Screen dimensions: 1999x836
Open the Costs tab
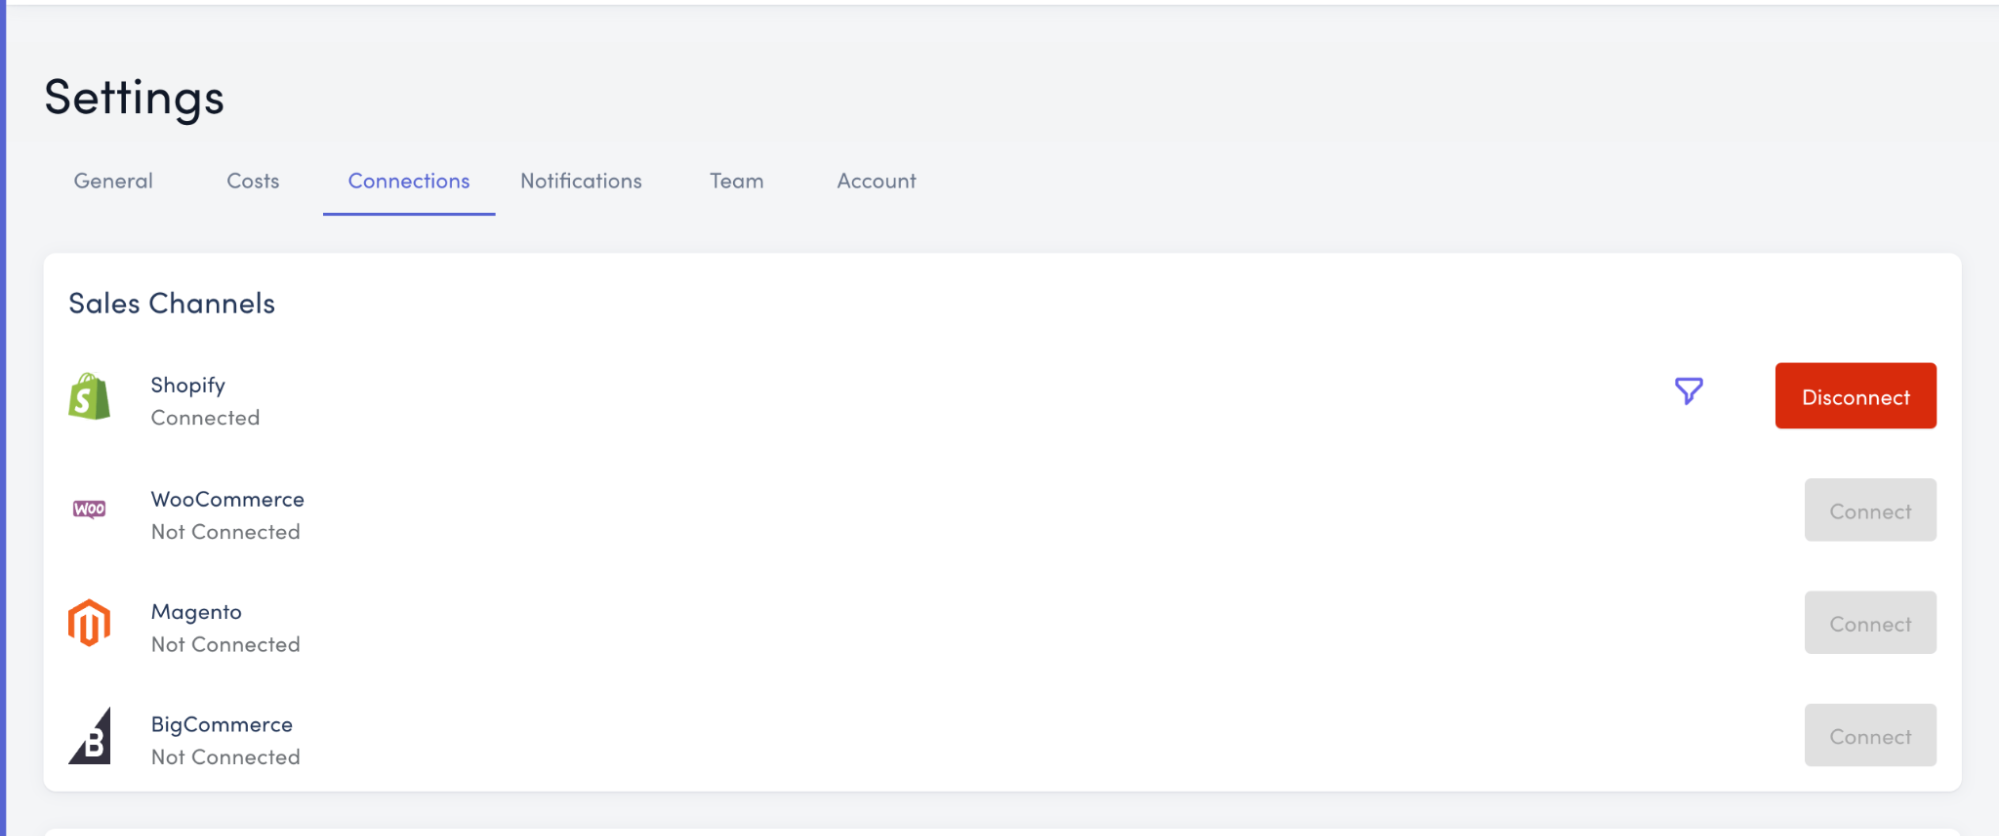pos(253,181)
